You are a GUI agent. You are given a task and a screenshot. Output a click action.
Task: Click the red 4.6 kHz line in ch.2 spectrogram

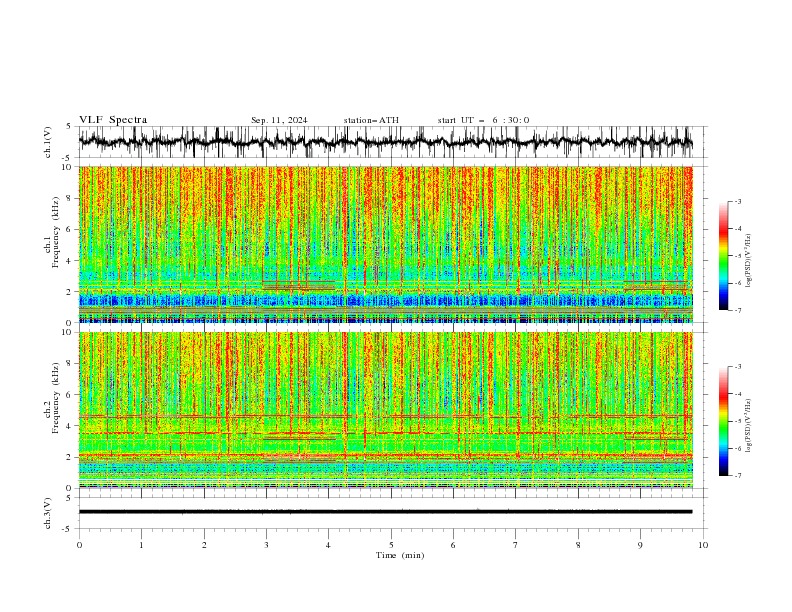pos(385,417)
